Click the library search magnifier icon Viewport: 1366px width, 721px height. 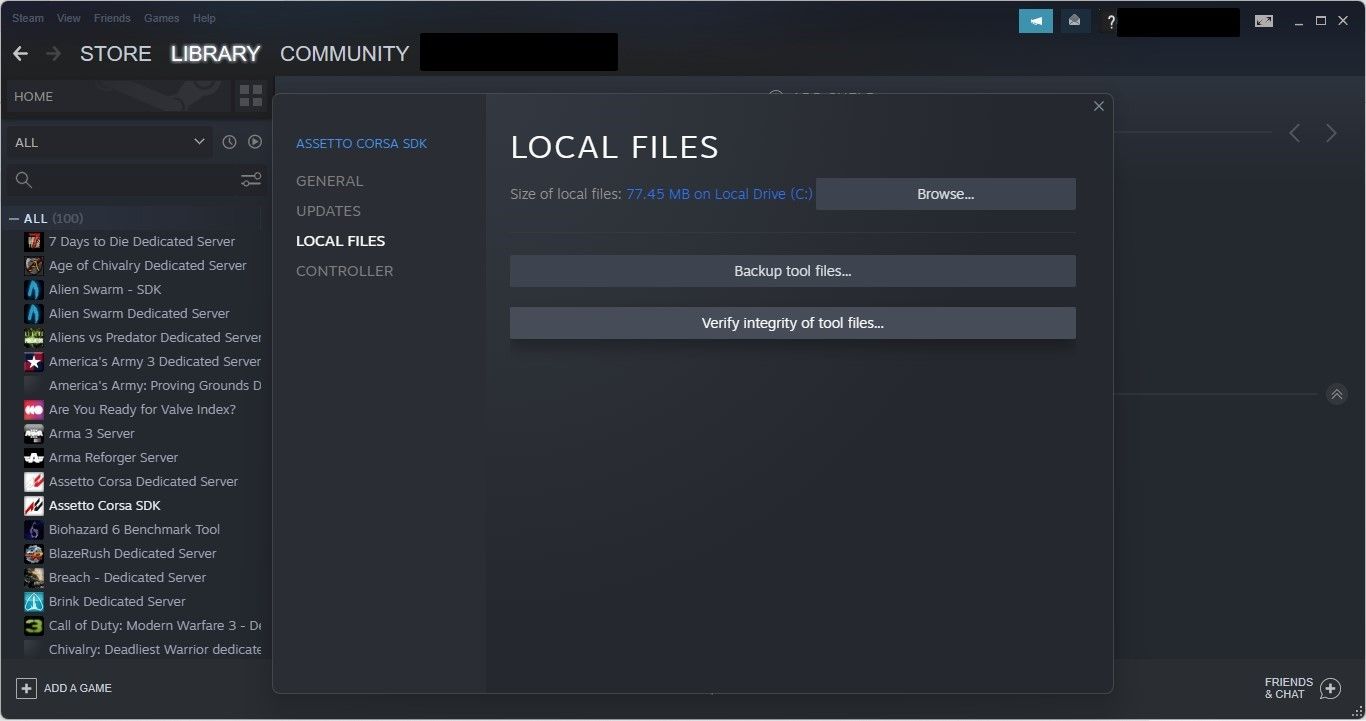point(24,180)
